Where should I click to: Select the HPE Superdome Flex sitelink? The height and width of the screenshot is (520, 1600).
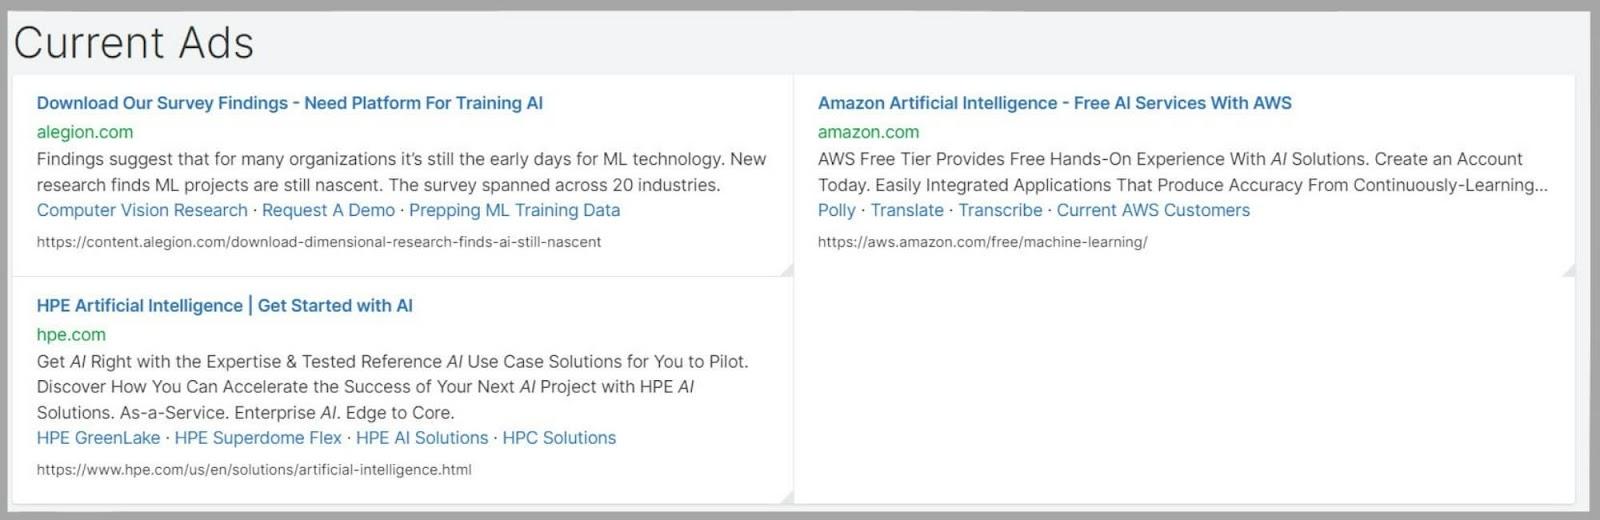(258, 438)
